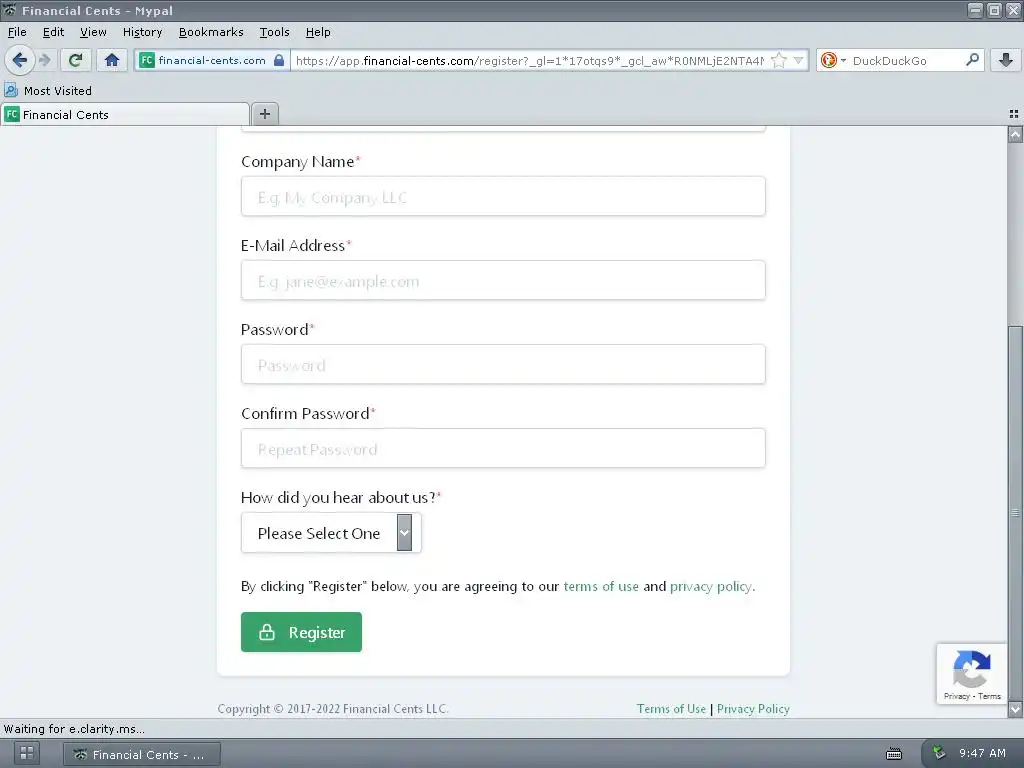Click the forward navigation arrow
This screenshot has width=1024, height=768.
45,60
